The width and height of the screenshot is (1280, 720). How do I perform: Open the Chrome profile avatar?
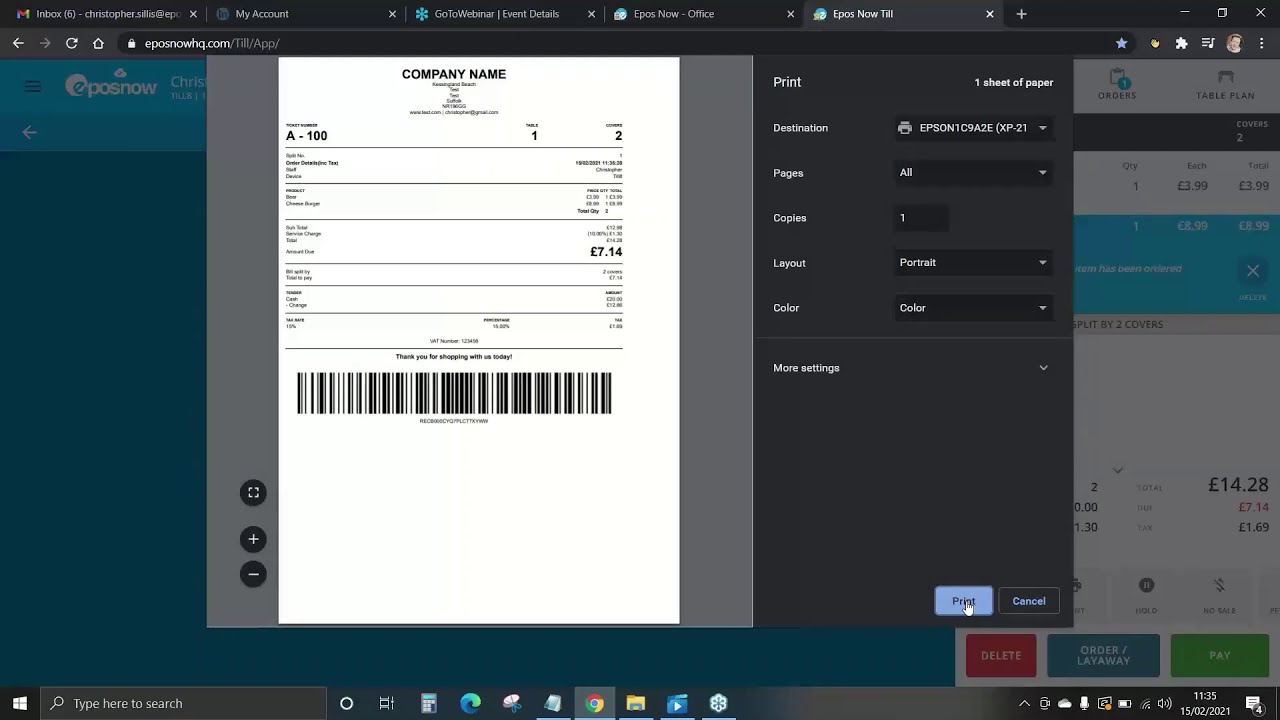(x=1234, y=43)
